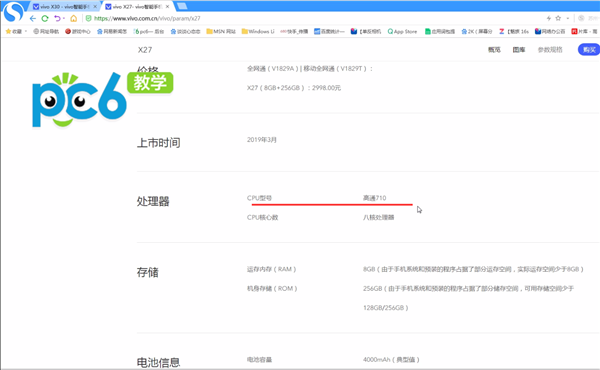Open the Windows Li bookmark folder
This screenshot has width=600, height=370.
tap(258, 31)
